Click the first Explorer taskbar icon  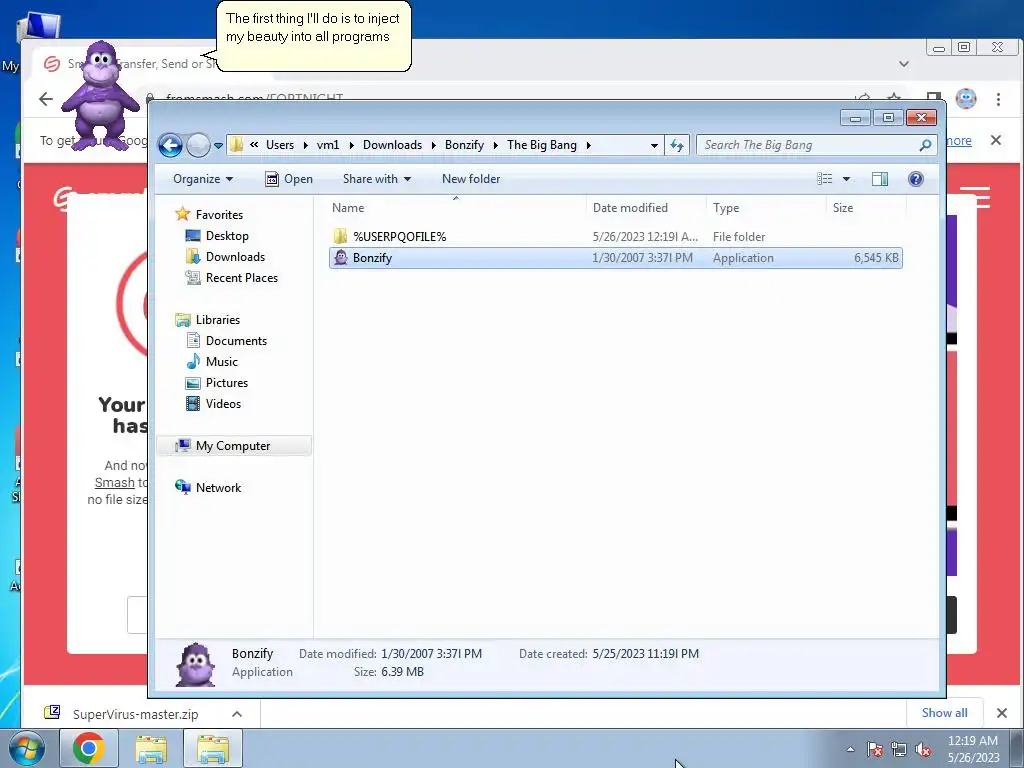[151, 748]
